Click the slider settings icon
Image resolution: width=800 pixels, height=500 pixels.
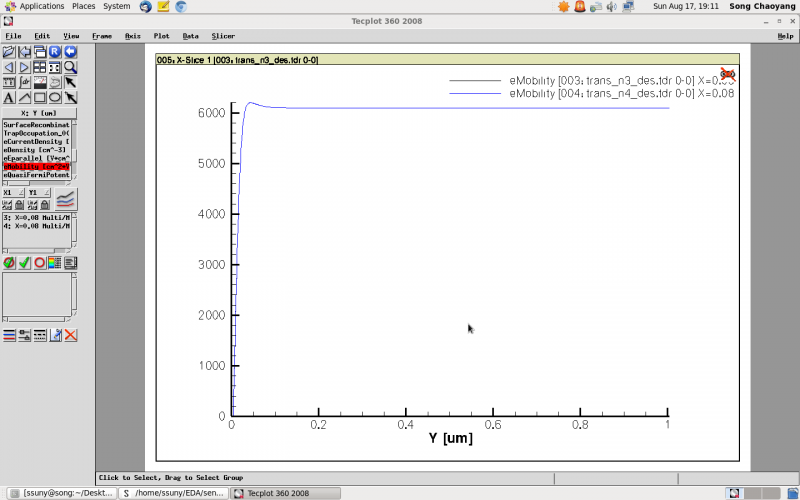[x=24, y=335]
